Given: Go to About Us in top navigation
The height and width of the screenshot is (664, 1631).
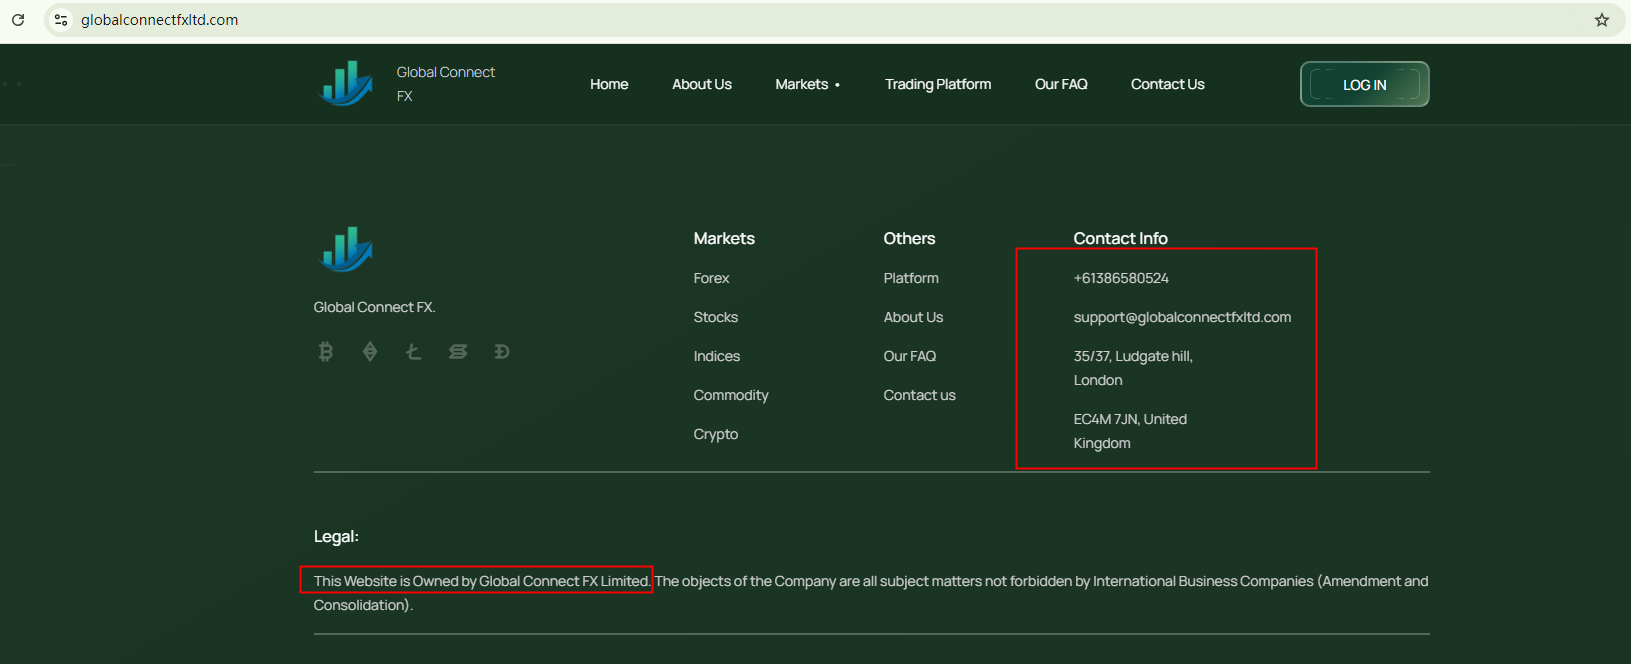Looking at the screenshot, I should click(701, 85).
